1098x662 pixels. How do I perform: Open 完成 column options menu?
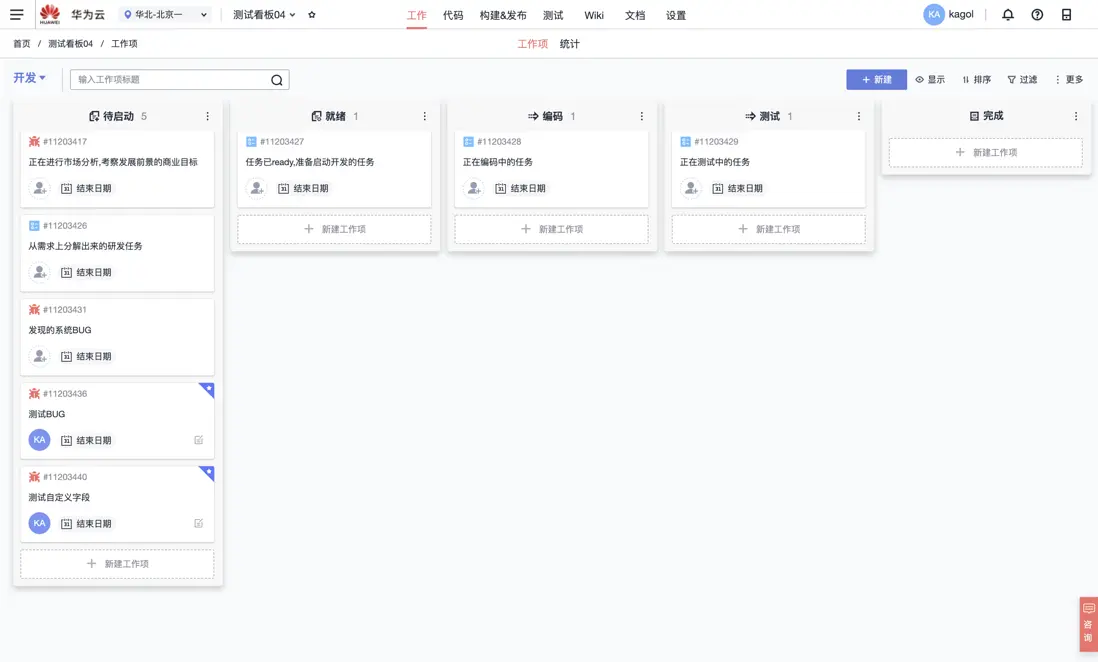1076,116
